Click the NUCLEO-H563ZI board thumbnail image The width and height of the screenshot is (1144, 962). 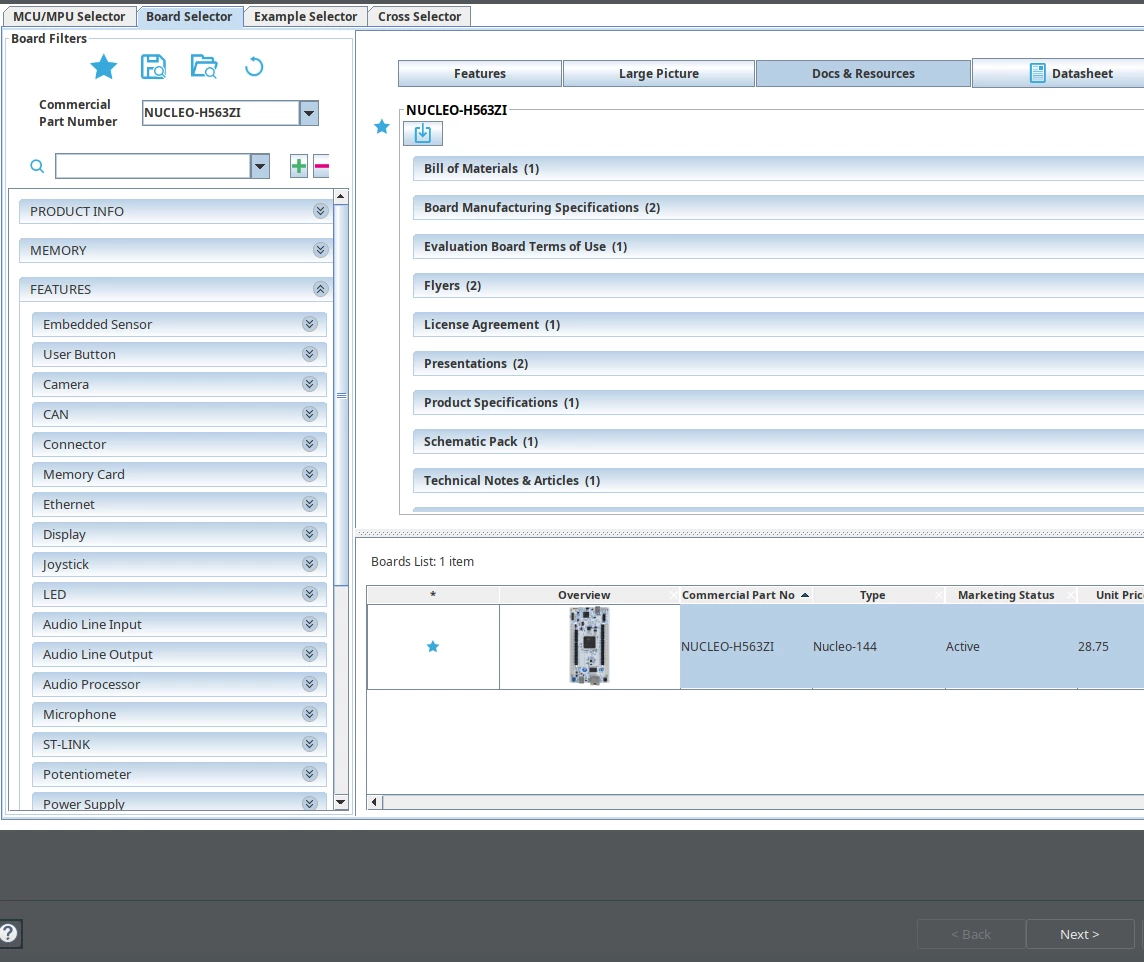pyautogui.click(x=589, y=646)
